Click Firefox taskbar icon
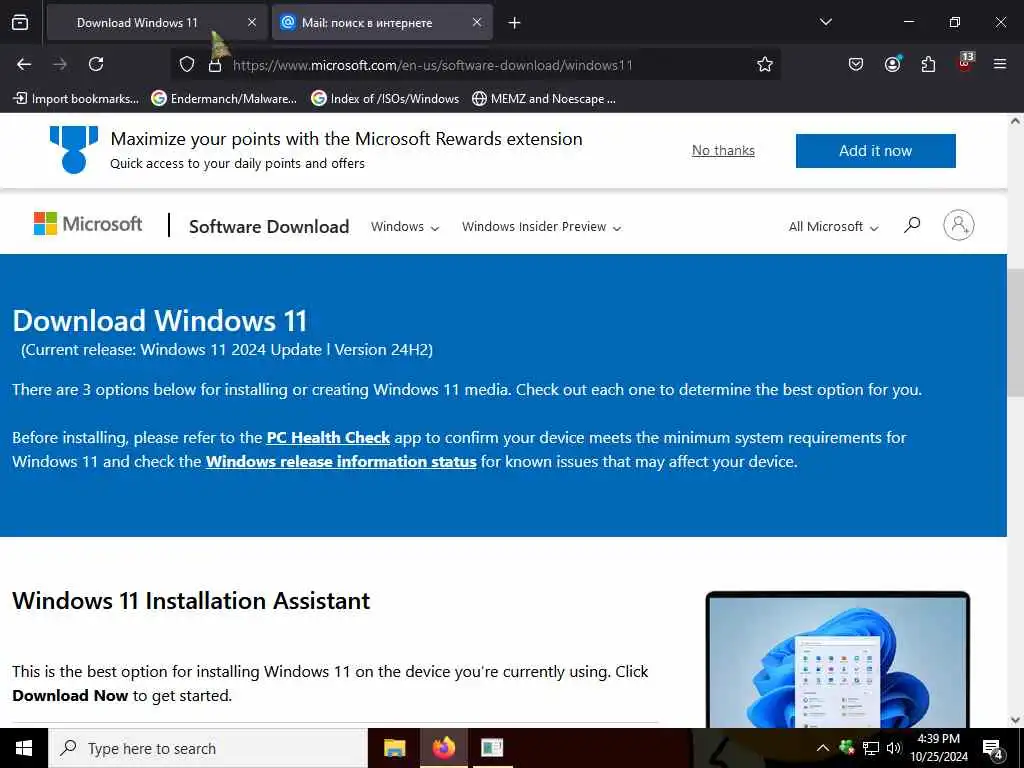Screen dimensions: 1024x768 click(x=443, y=748)
